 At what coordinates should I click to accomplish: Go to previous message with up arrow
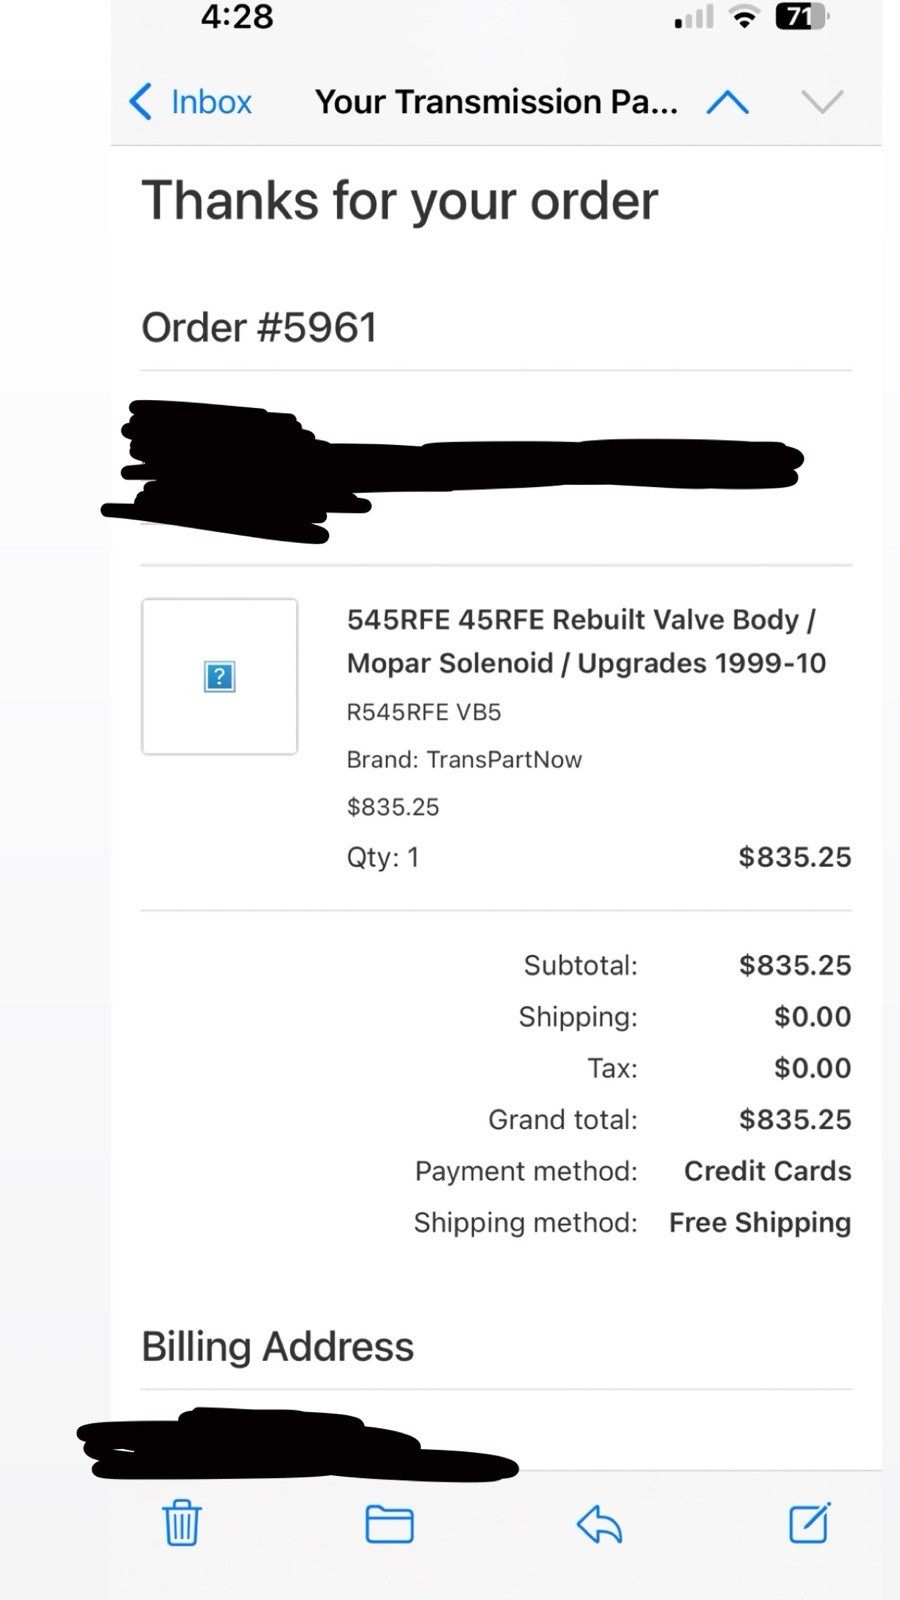pyautogui.click(x=727, y=102)
